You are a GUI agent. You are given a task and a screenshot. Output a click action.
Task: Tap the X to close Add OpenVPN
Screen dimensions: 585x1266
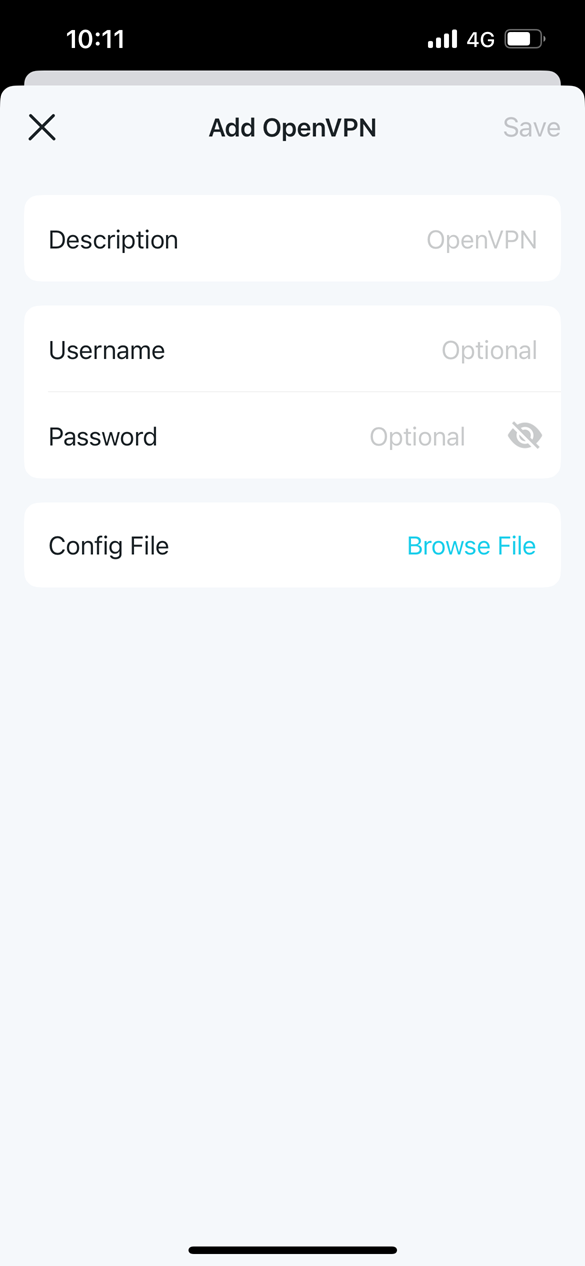[41, 127]
